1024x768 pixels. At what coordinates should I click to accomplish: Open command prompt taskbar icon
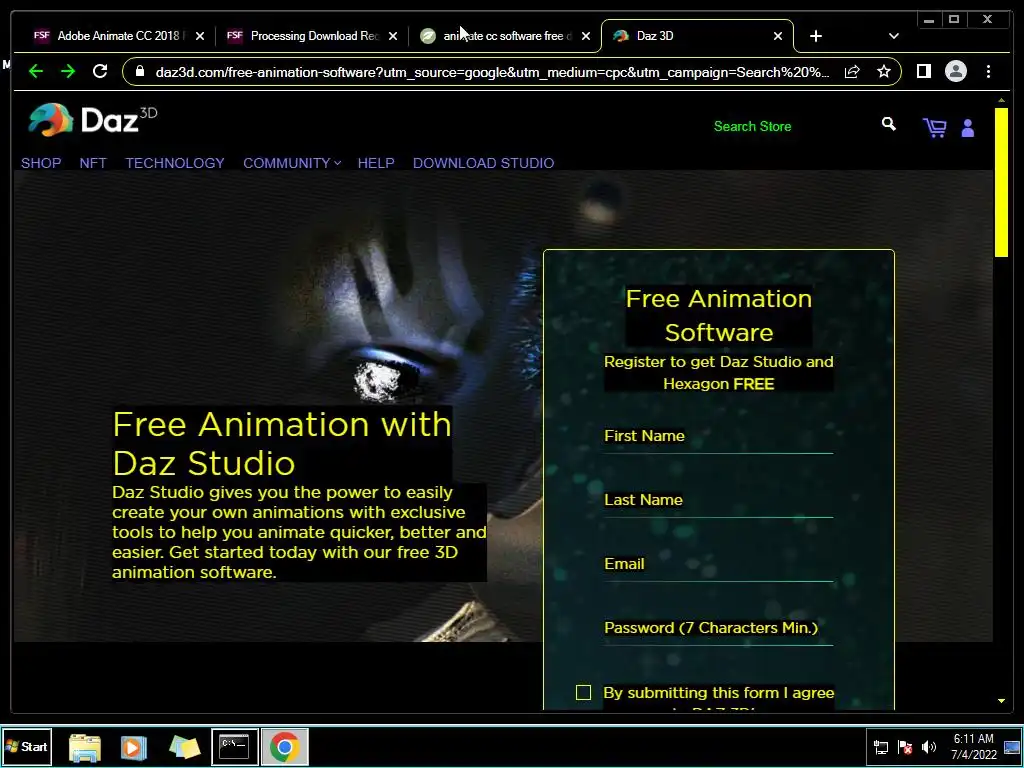(x=234, y=746)
